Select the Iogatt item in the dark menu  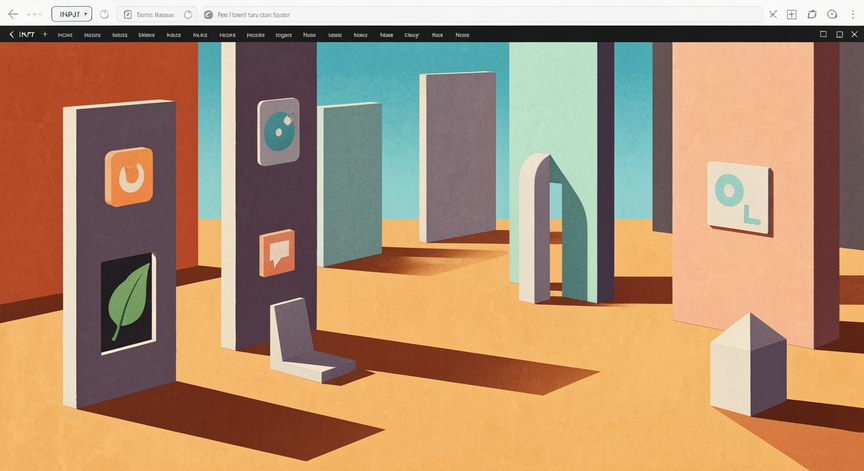click(283, 35)
